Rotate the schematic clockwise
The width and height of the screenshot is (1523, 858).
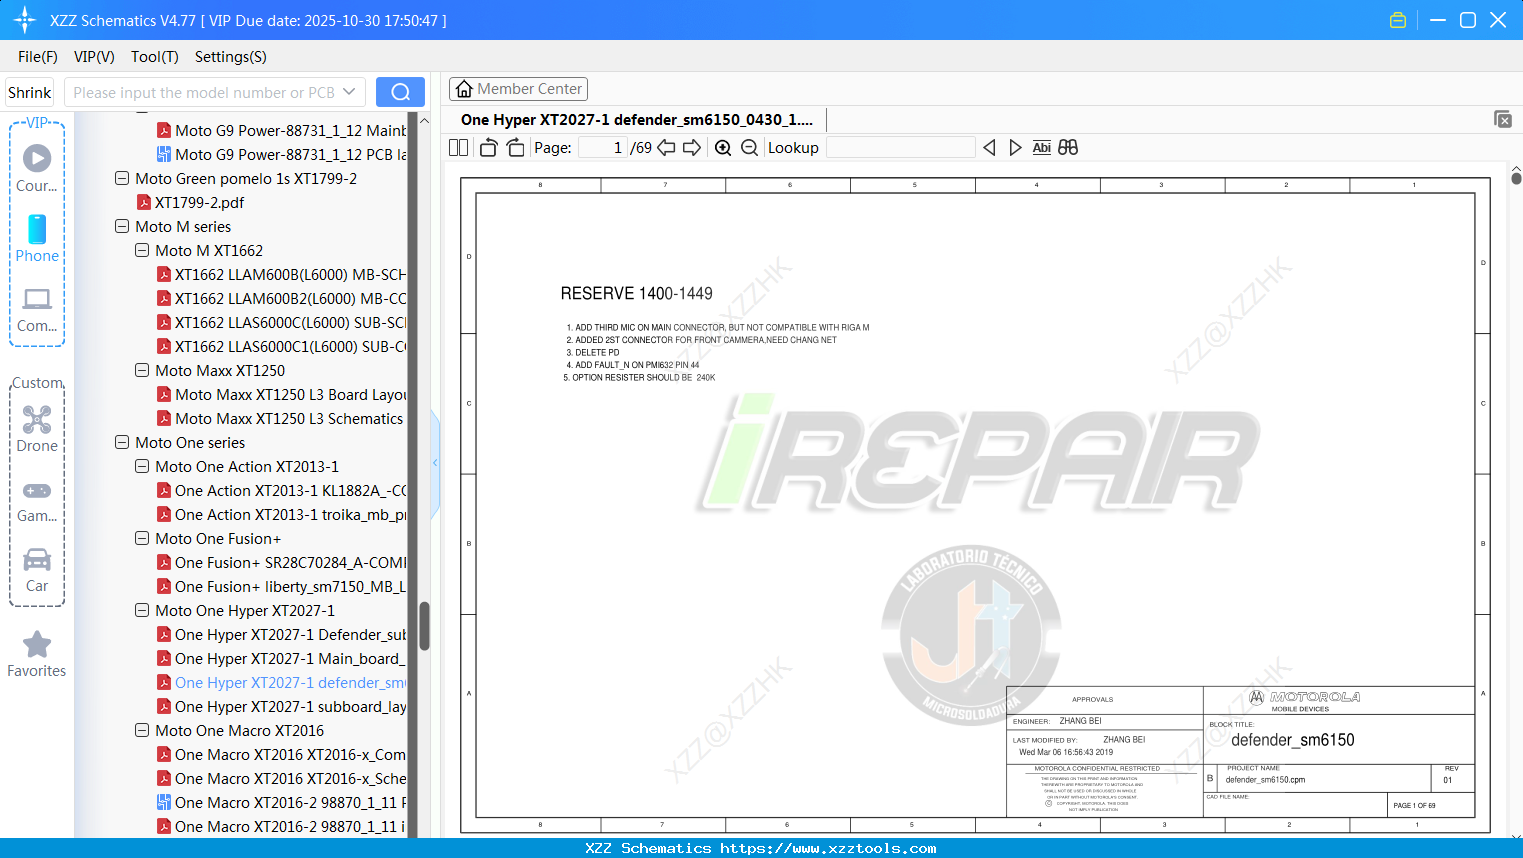[514, 147]
